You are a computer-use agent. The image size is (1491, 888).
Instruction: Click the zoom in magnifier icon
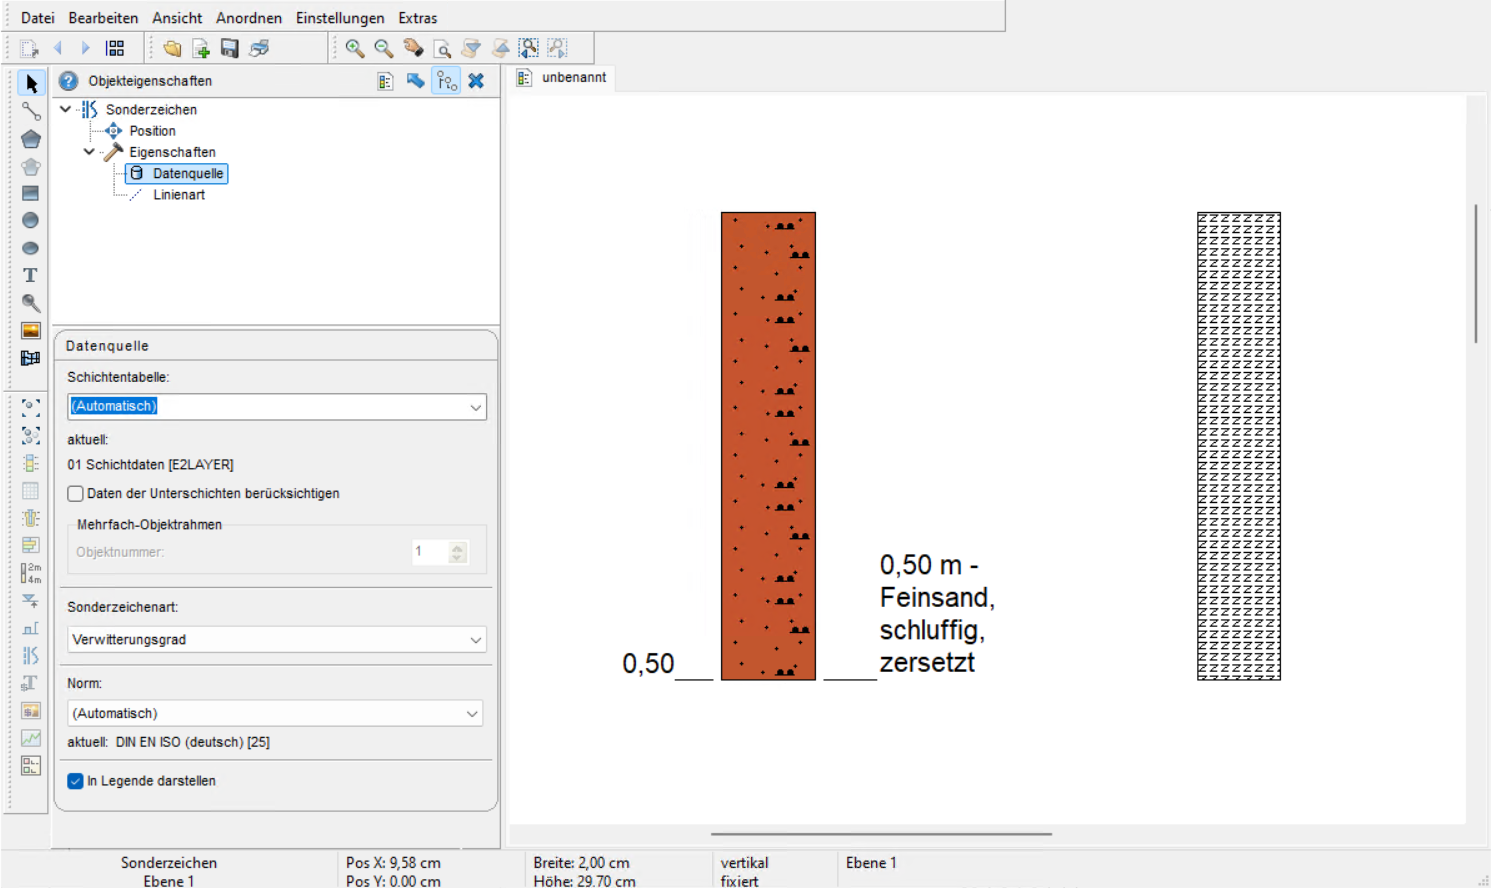pyautogui.click(x=355, y=48)
